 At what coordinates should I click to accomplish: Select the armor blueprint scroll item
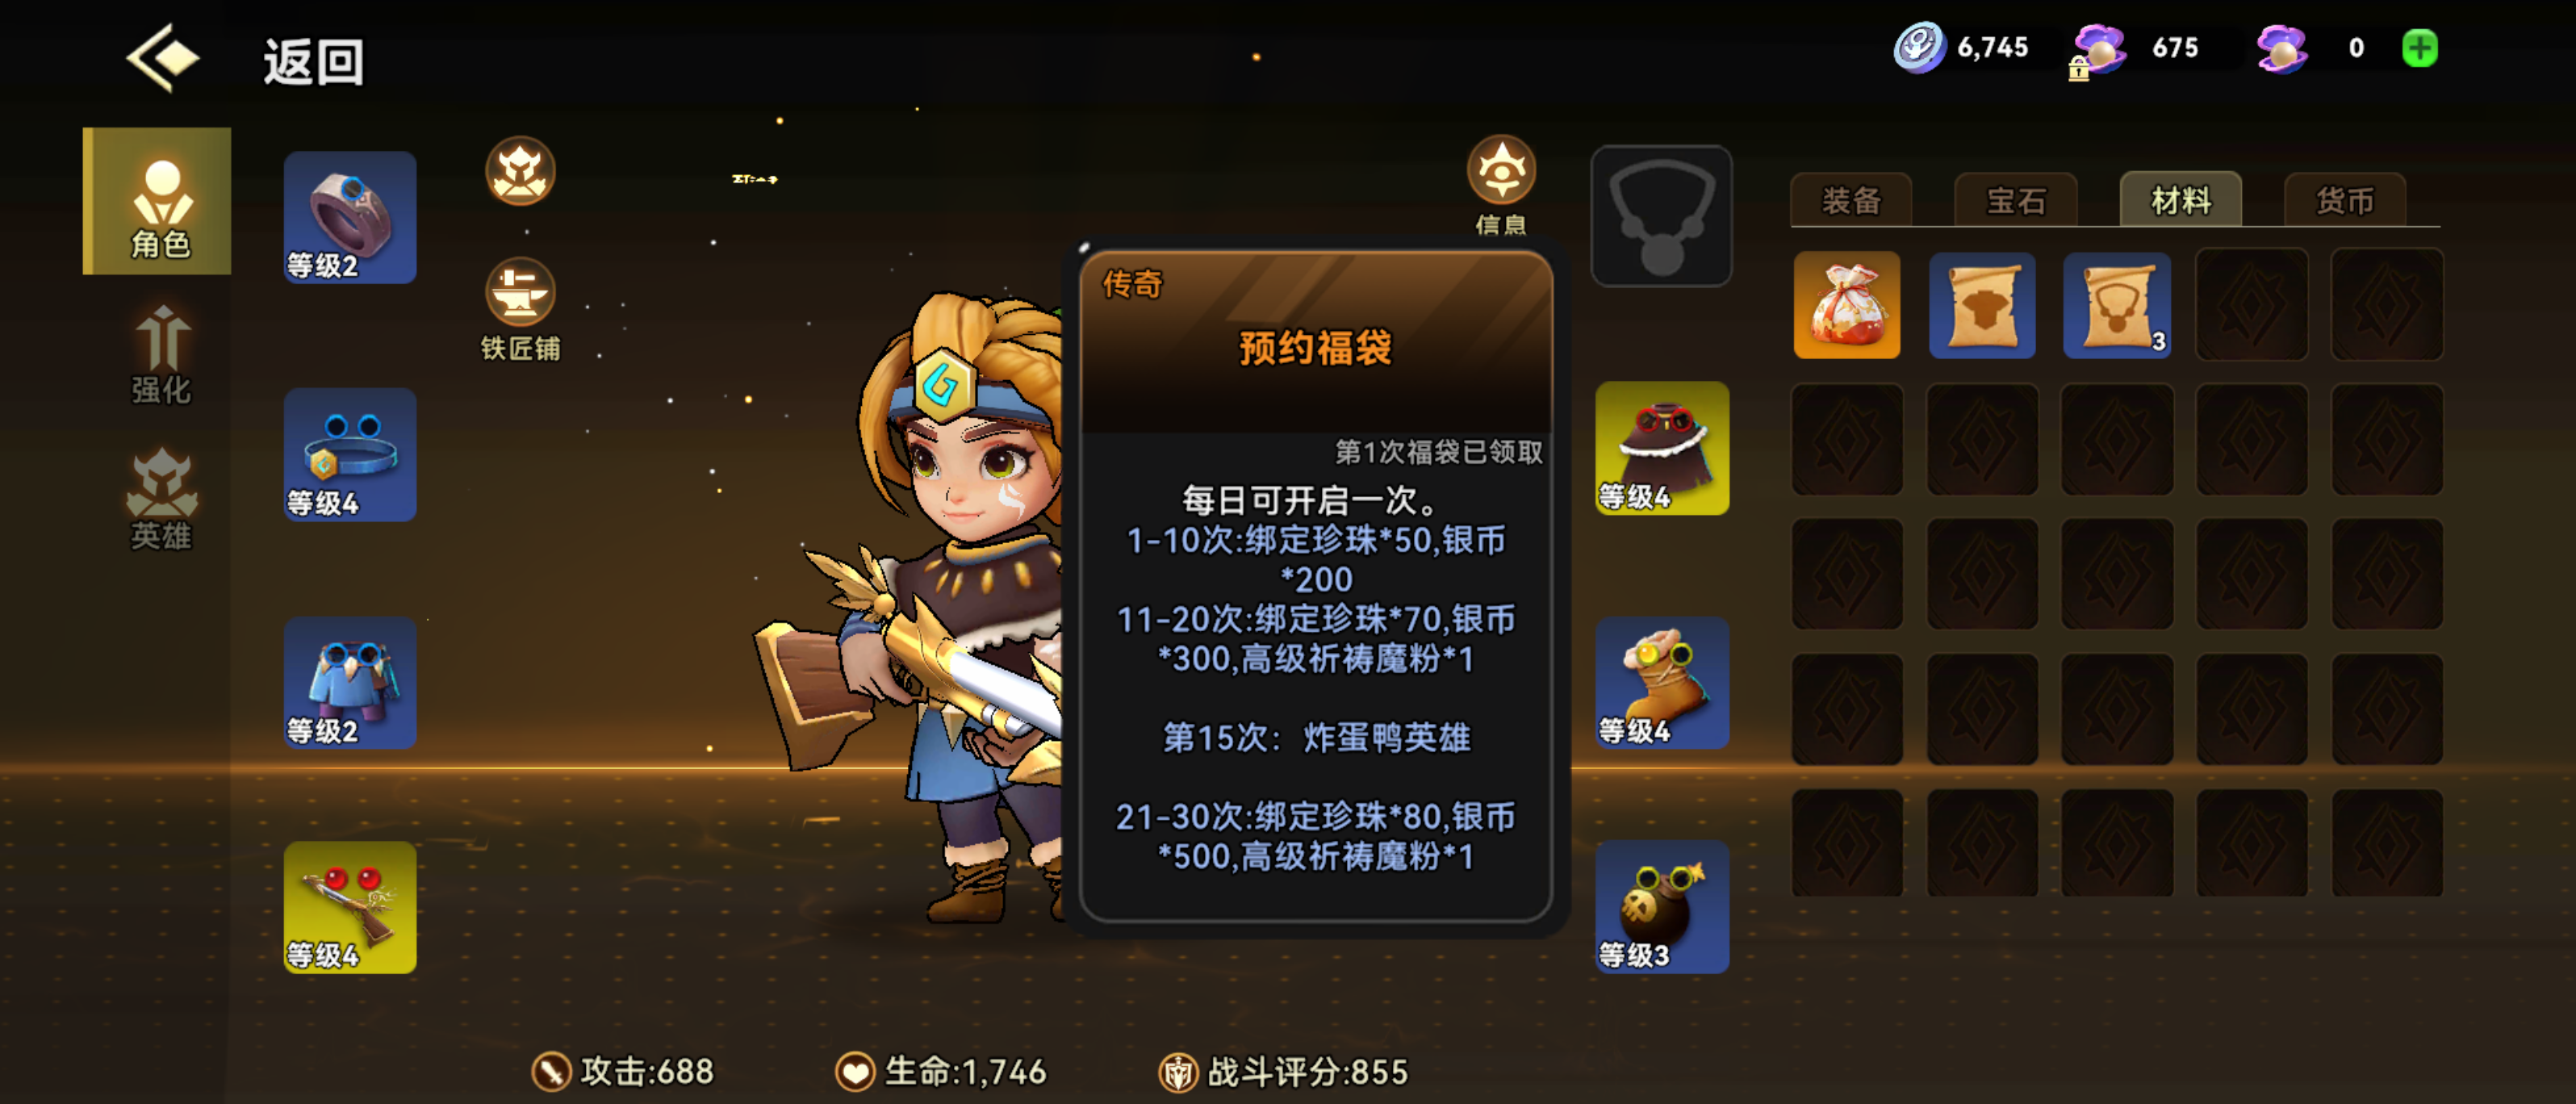click(1981, 305)
